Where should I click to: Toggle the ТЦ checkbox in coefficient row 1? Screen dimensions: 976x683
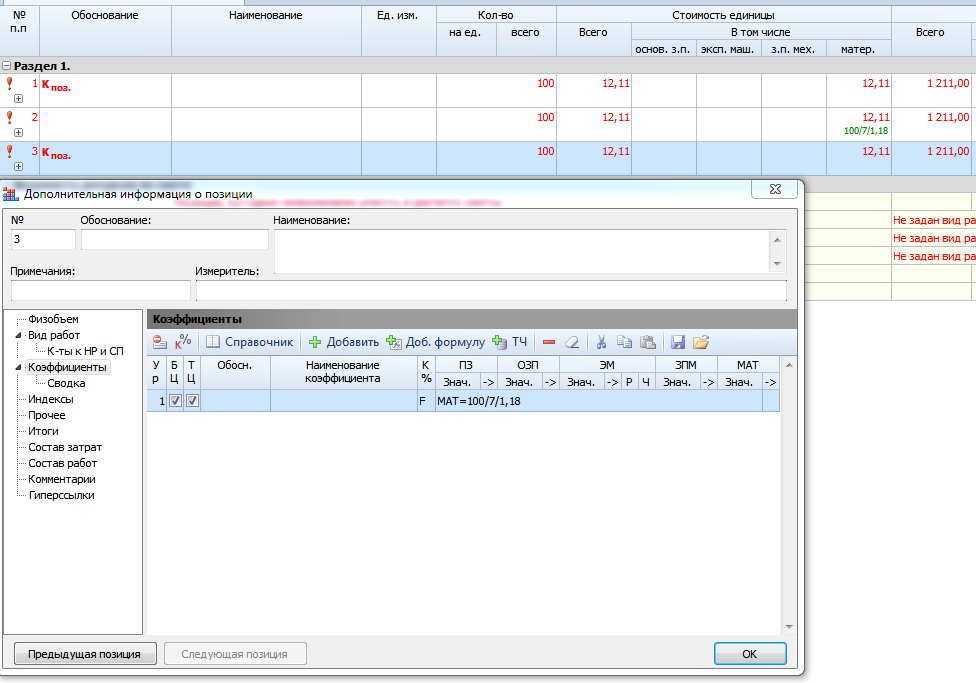[192, 401]
